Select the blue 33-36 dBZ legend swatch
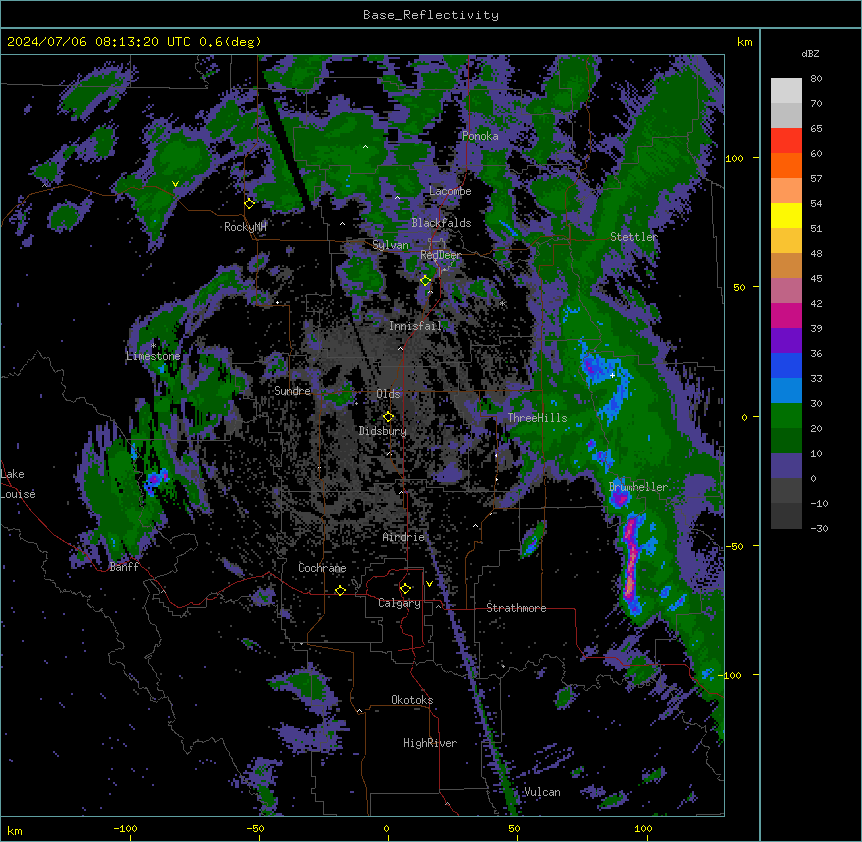 (786, 366)
